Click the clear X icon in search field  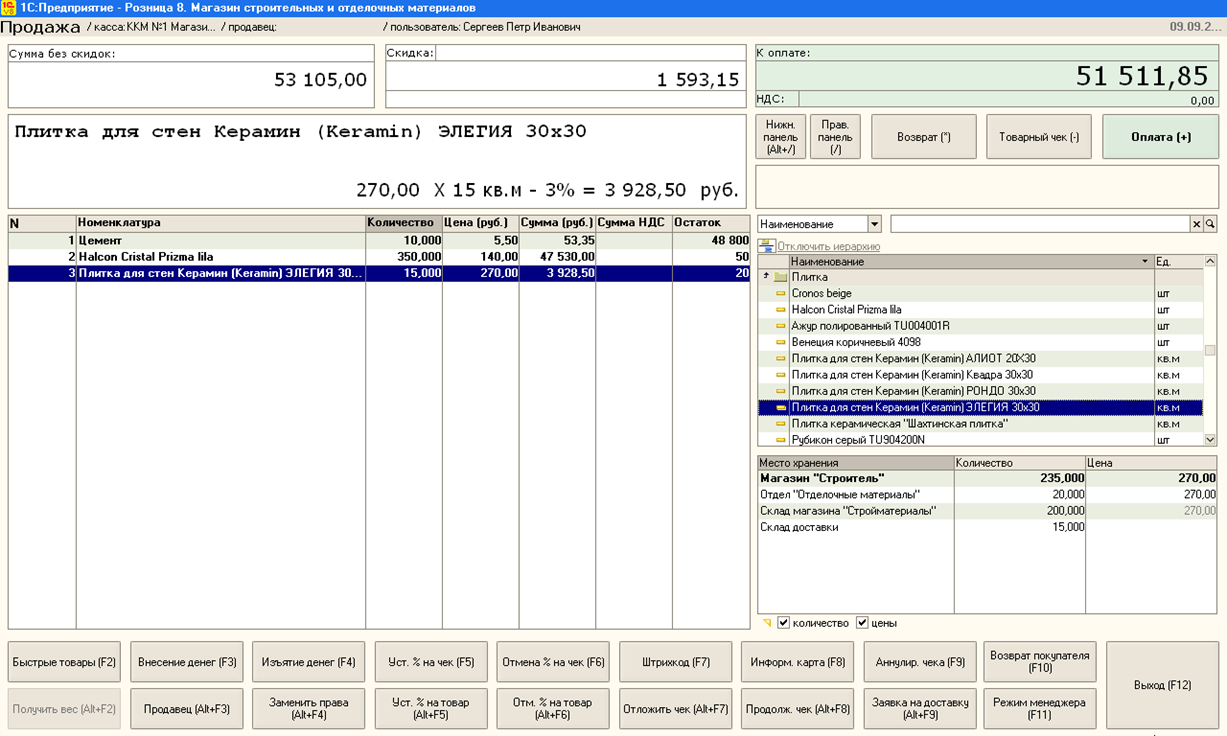(1196, 224)
